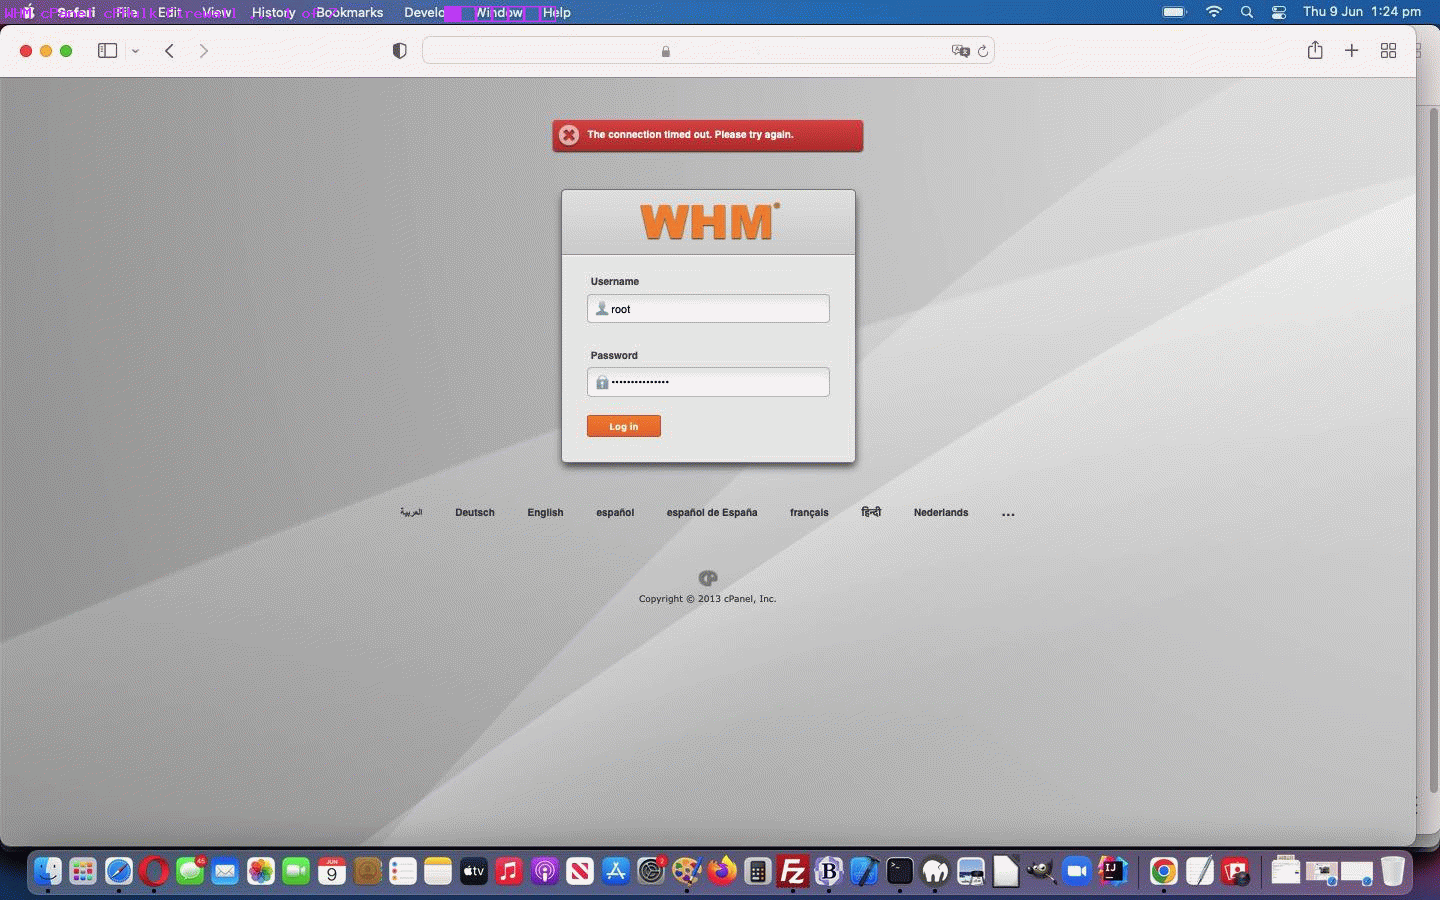Click the Wi-Fi status icon
Image resolution: width=1440 pixels, height=900 pixels.
click(1214, 12)
